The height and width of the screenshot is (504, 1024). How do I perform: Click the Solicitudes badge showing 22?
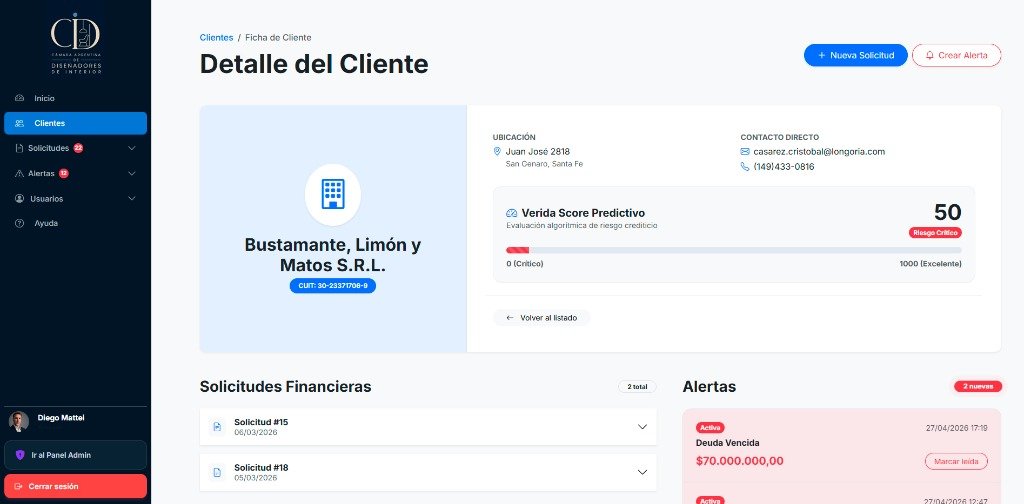tap(78, 148)
